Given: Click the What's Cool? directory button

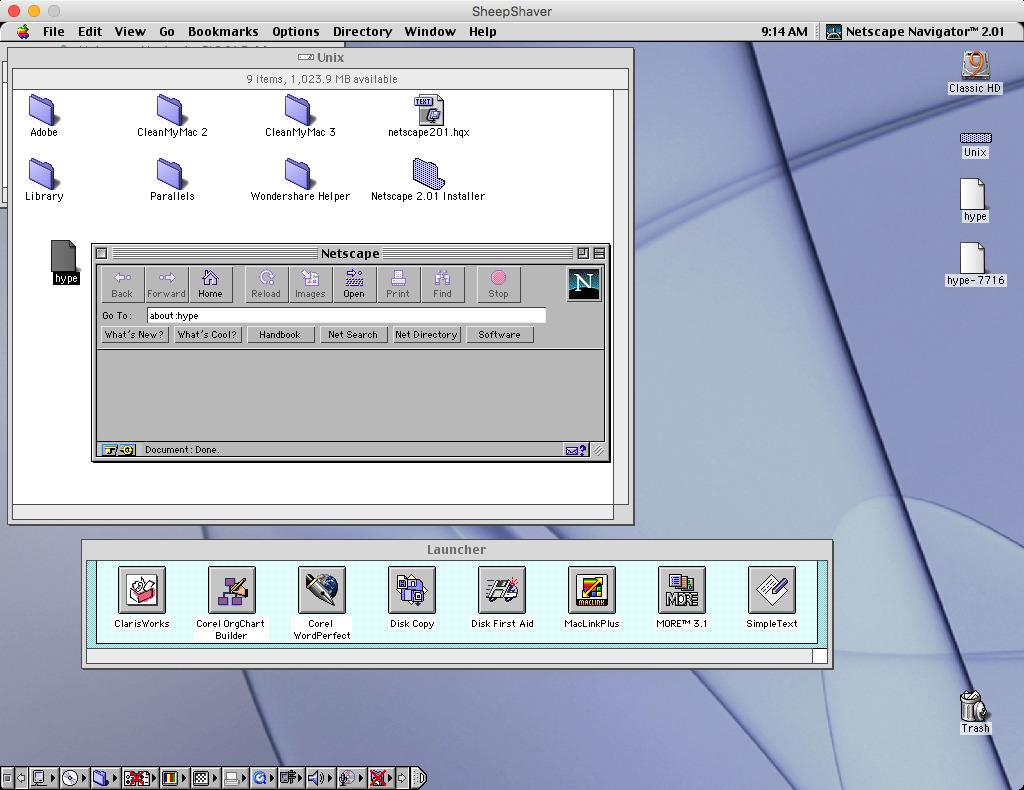Looking at the screenshot, I should click(x=207, y=334).
